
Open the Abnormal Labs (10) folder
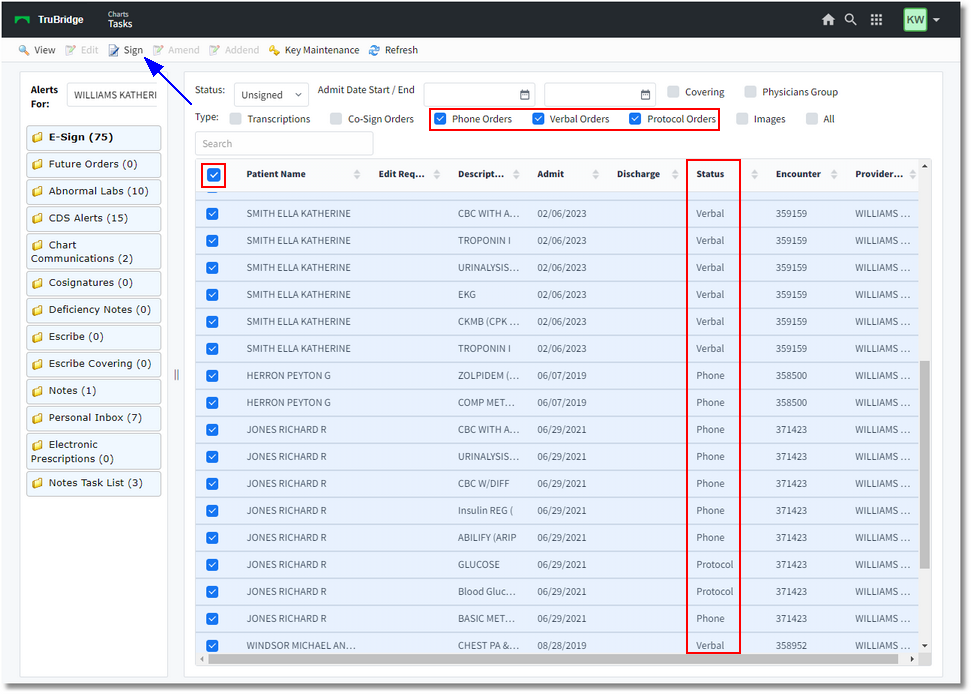[x=94, y=191]
